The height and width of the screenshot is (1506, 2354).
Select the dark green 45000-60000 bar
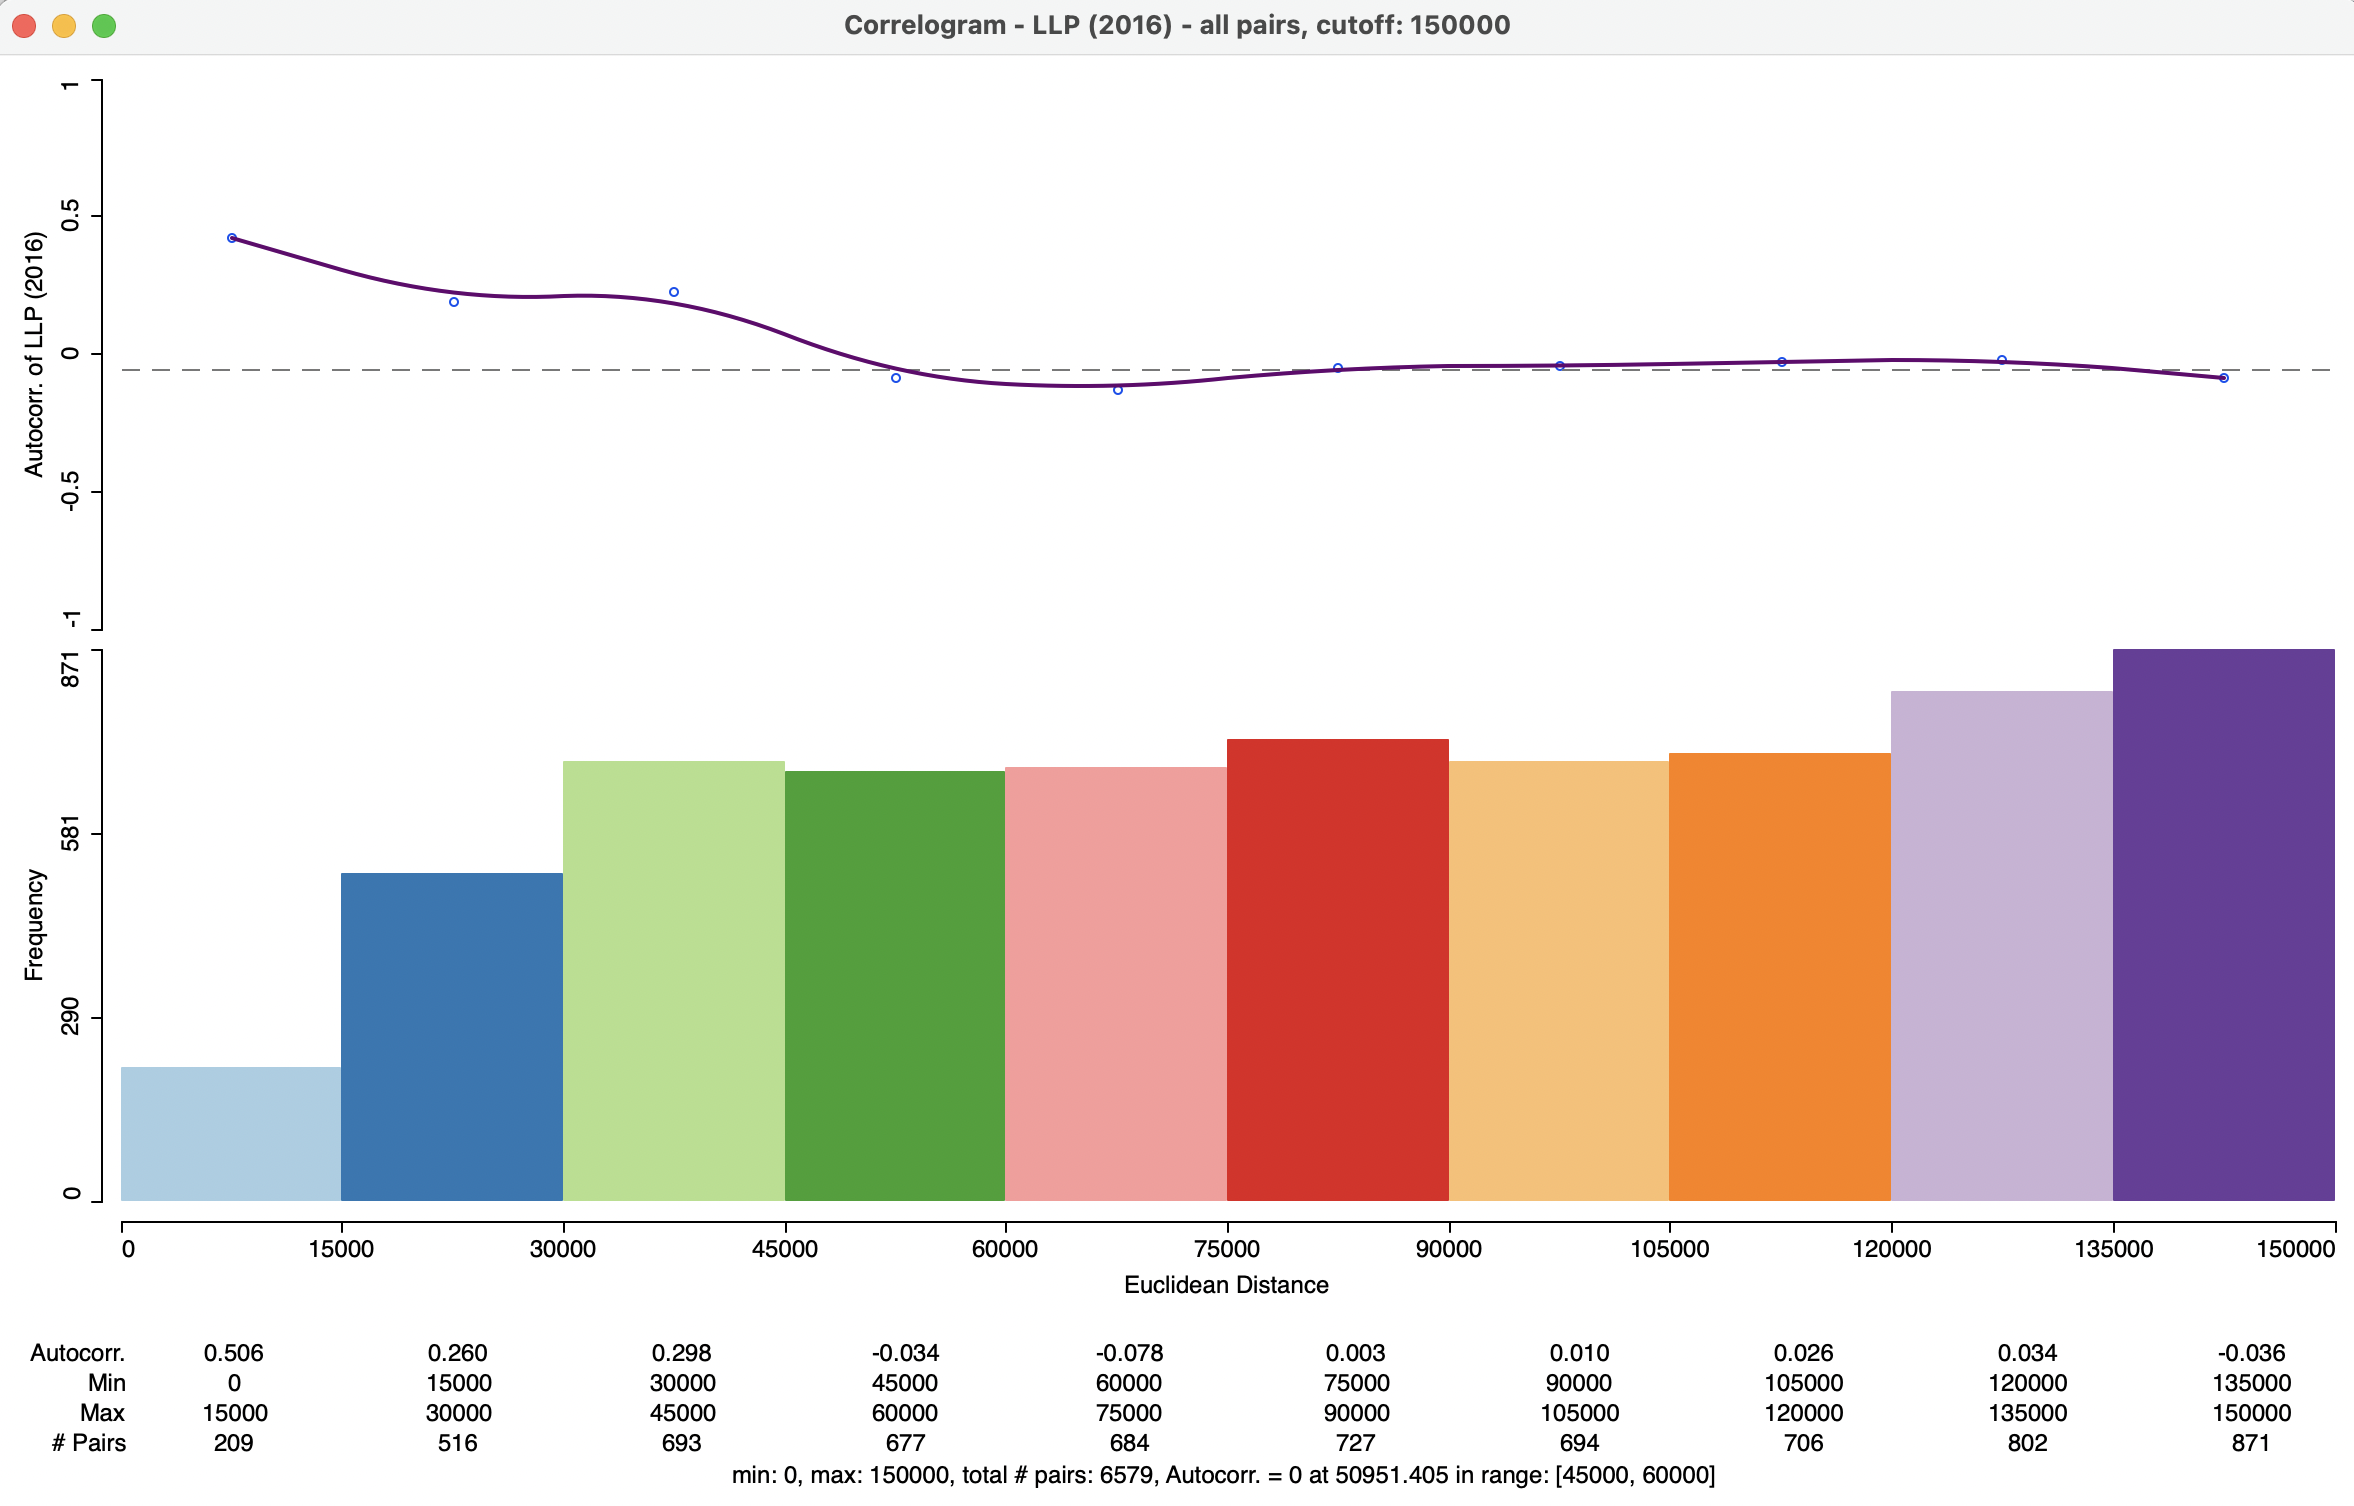pos(895,985)
